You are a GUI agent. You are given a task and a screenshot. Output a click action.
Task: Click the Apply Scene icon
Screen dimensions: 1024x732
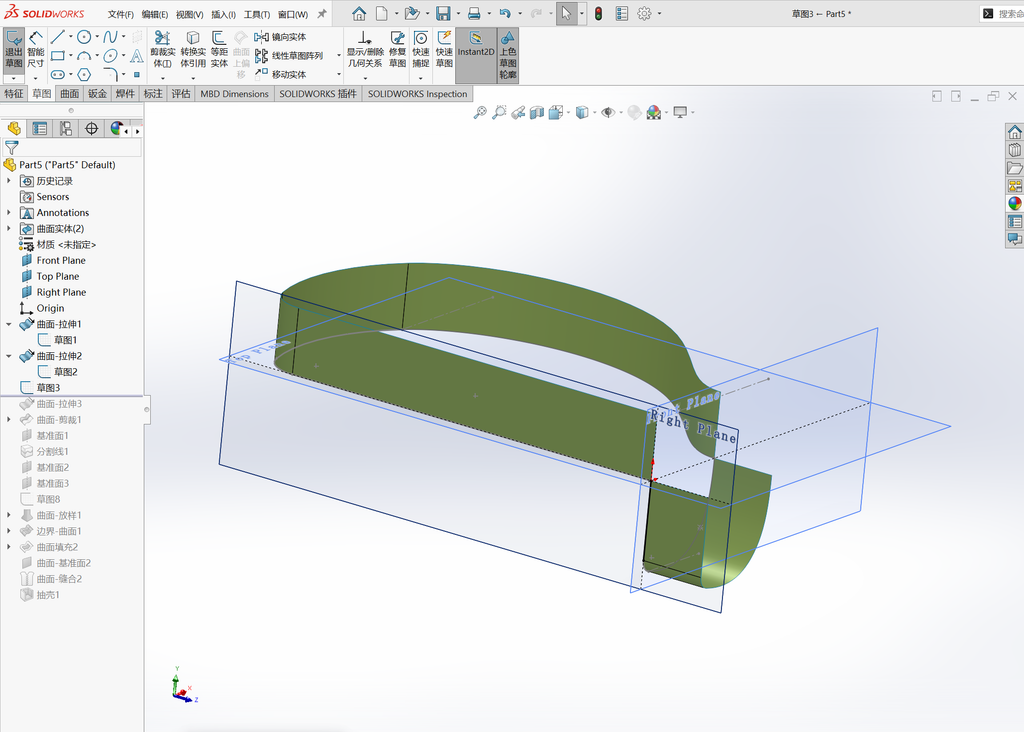coord(654,112)
